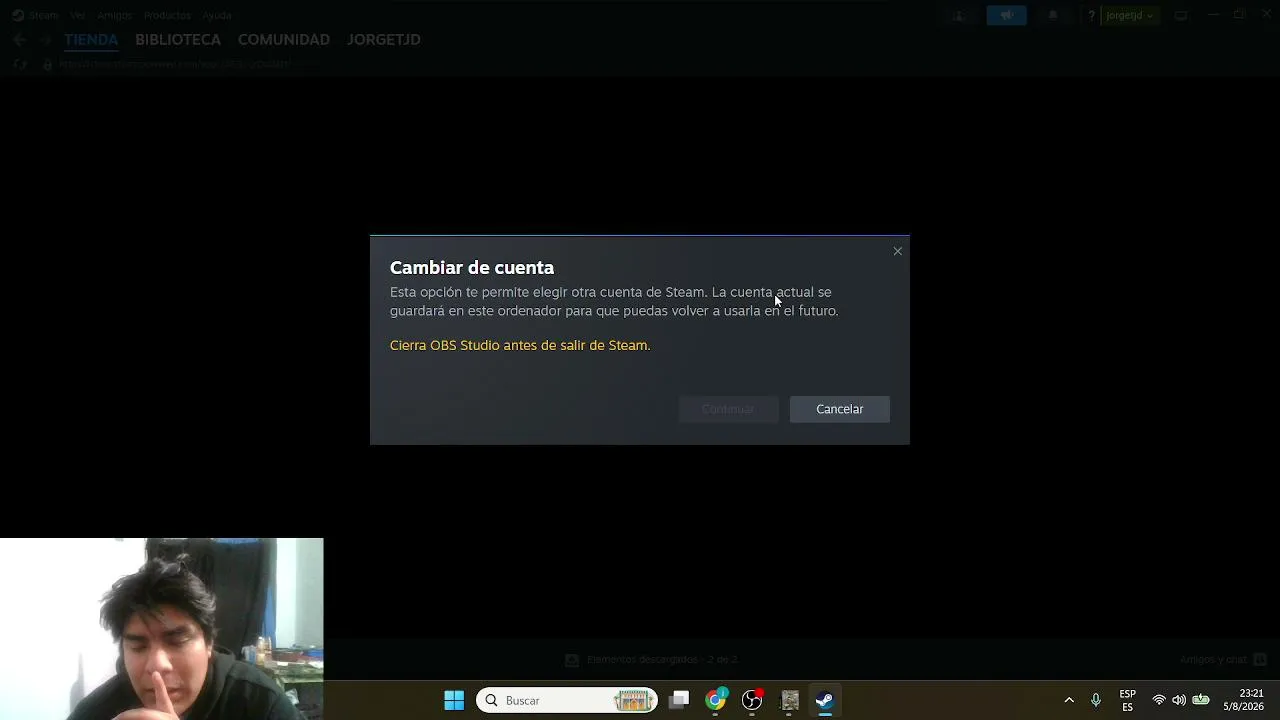Screen dimensions: 1280x720
Task: Open Task View on the taskbar
Action: pos(679,700)
